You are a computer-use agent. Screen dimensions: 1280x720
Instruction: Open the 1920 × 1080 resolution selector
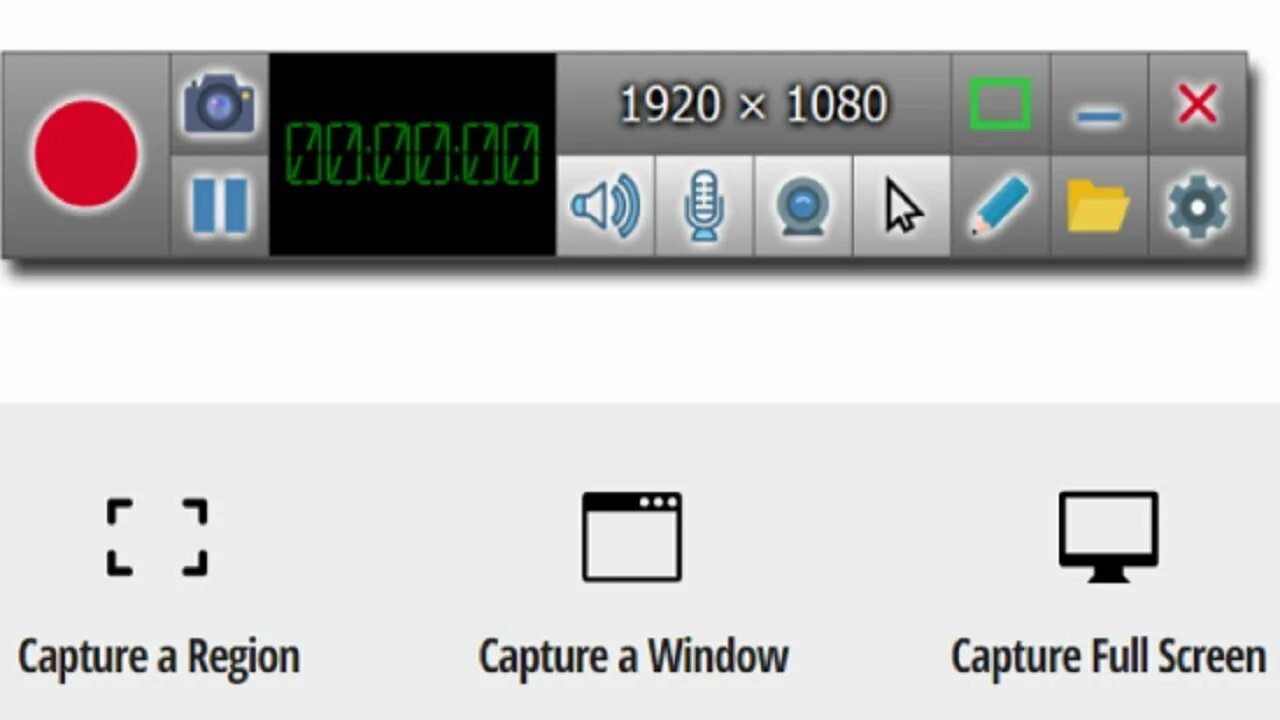[753, 104]
